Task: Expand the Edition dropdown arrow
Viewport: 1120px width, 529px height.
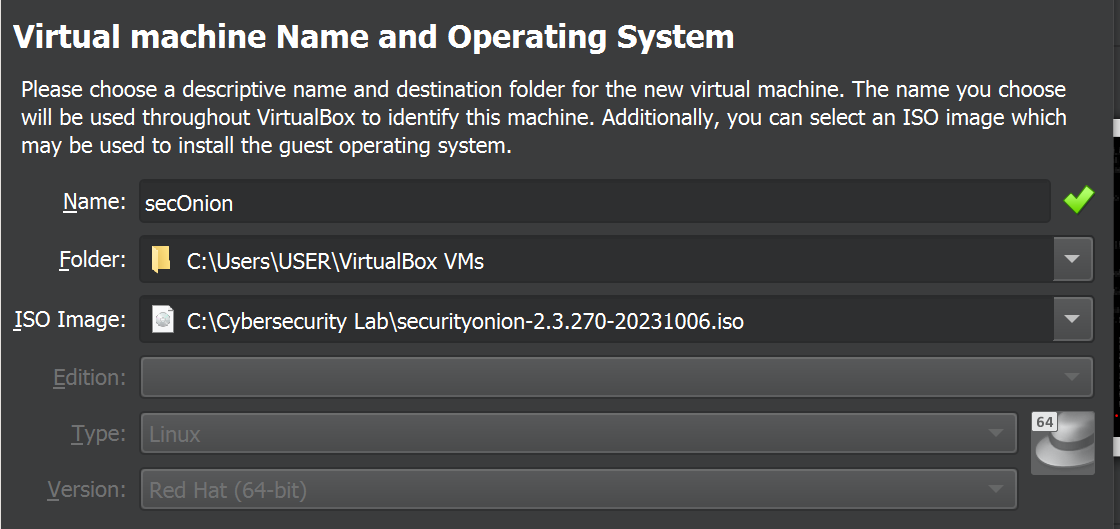Action: [x=1072, y=378]
